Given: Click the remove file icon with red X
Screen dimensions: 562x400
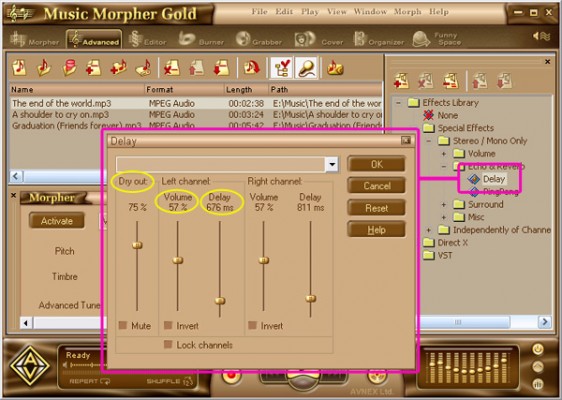Looking at the screenshot, I should point(172,67).
